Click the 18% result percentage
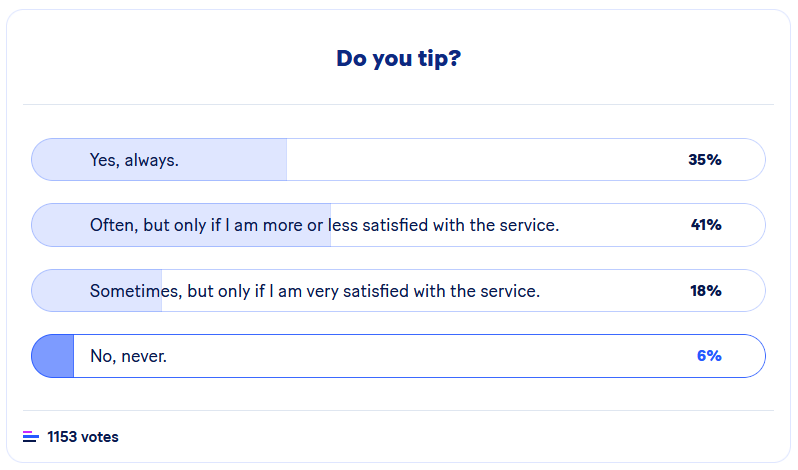 pos(704,291)
